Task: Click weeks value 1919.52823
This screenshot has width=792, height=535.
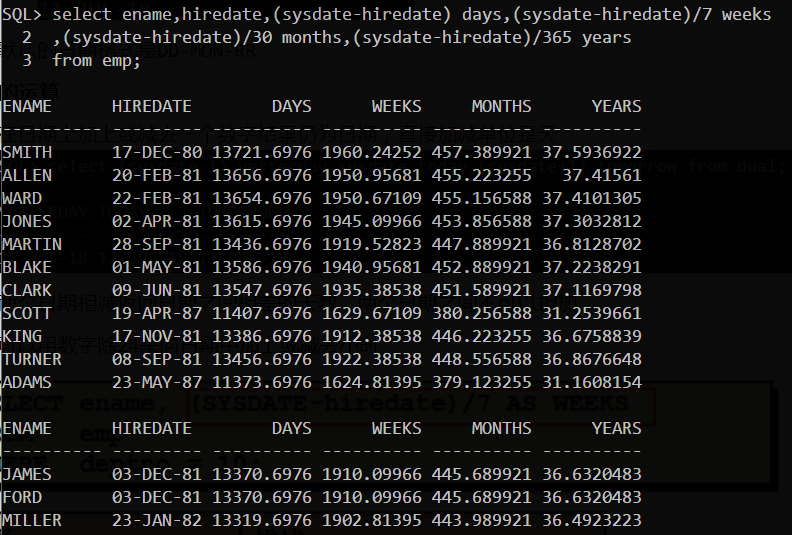Action: pos(372,244)
